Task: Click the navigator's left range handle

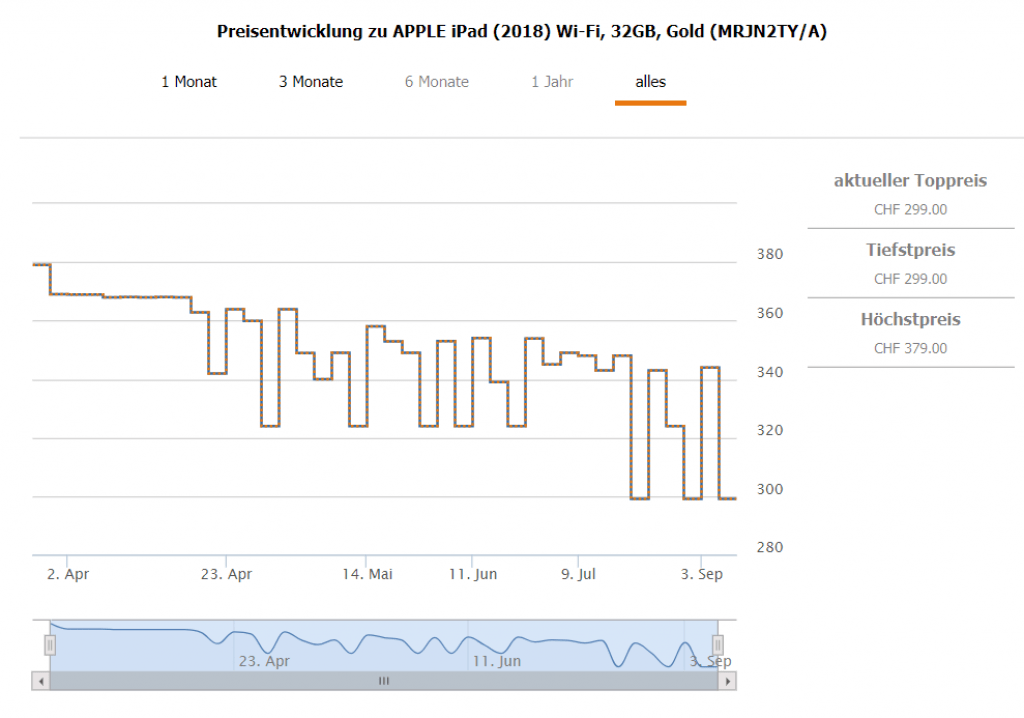Action: [50, 645]
